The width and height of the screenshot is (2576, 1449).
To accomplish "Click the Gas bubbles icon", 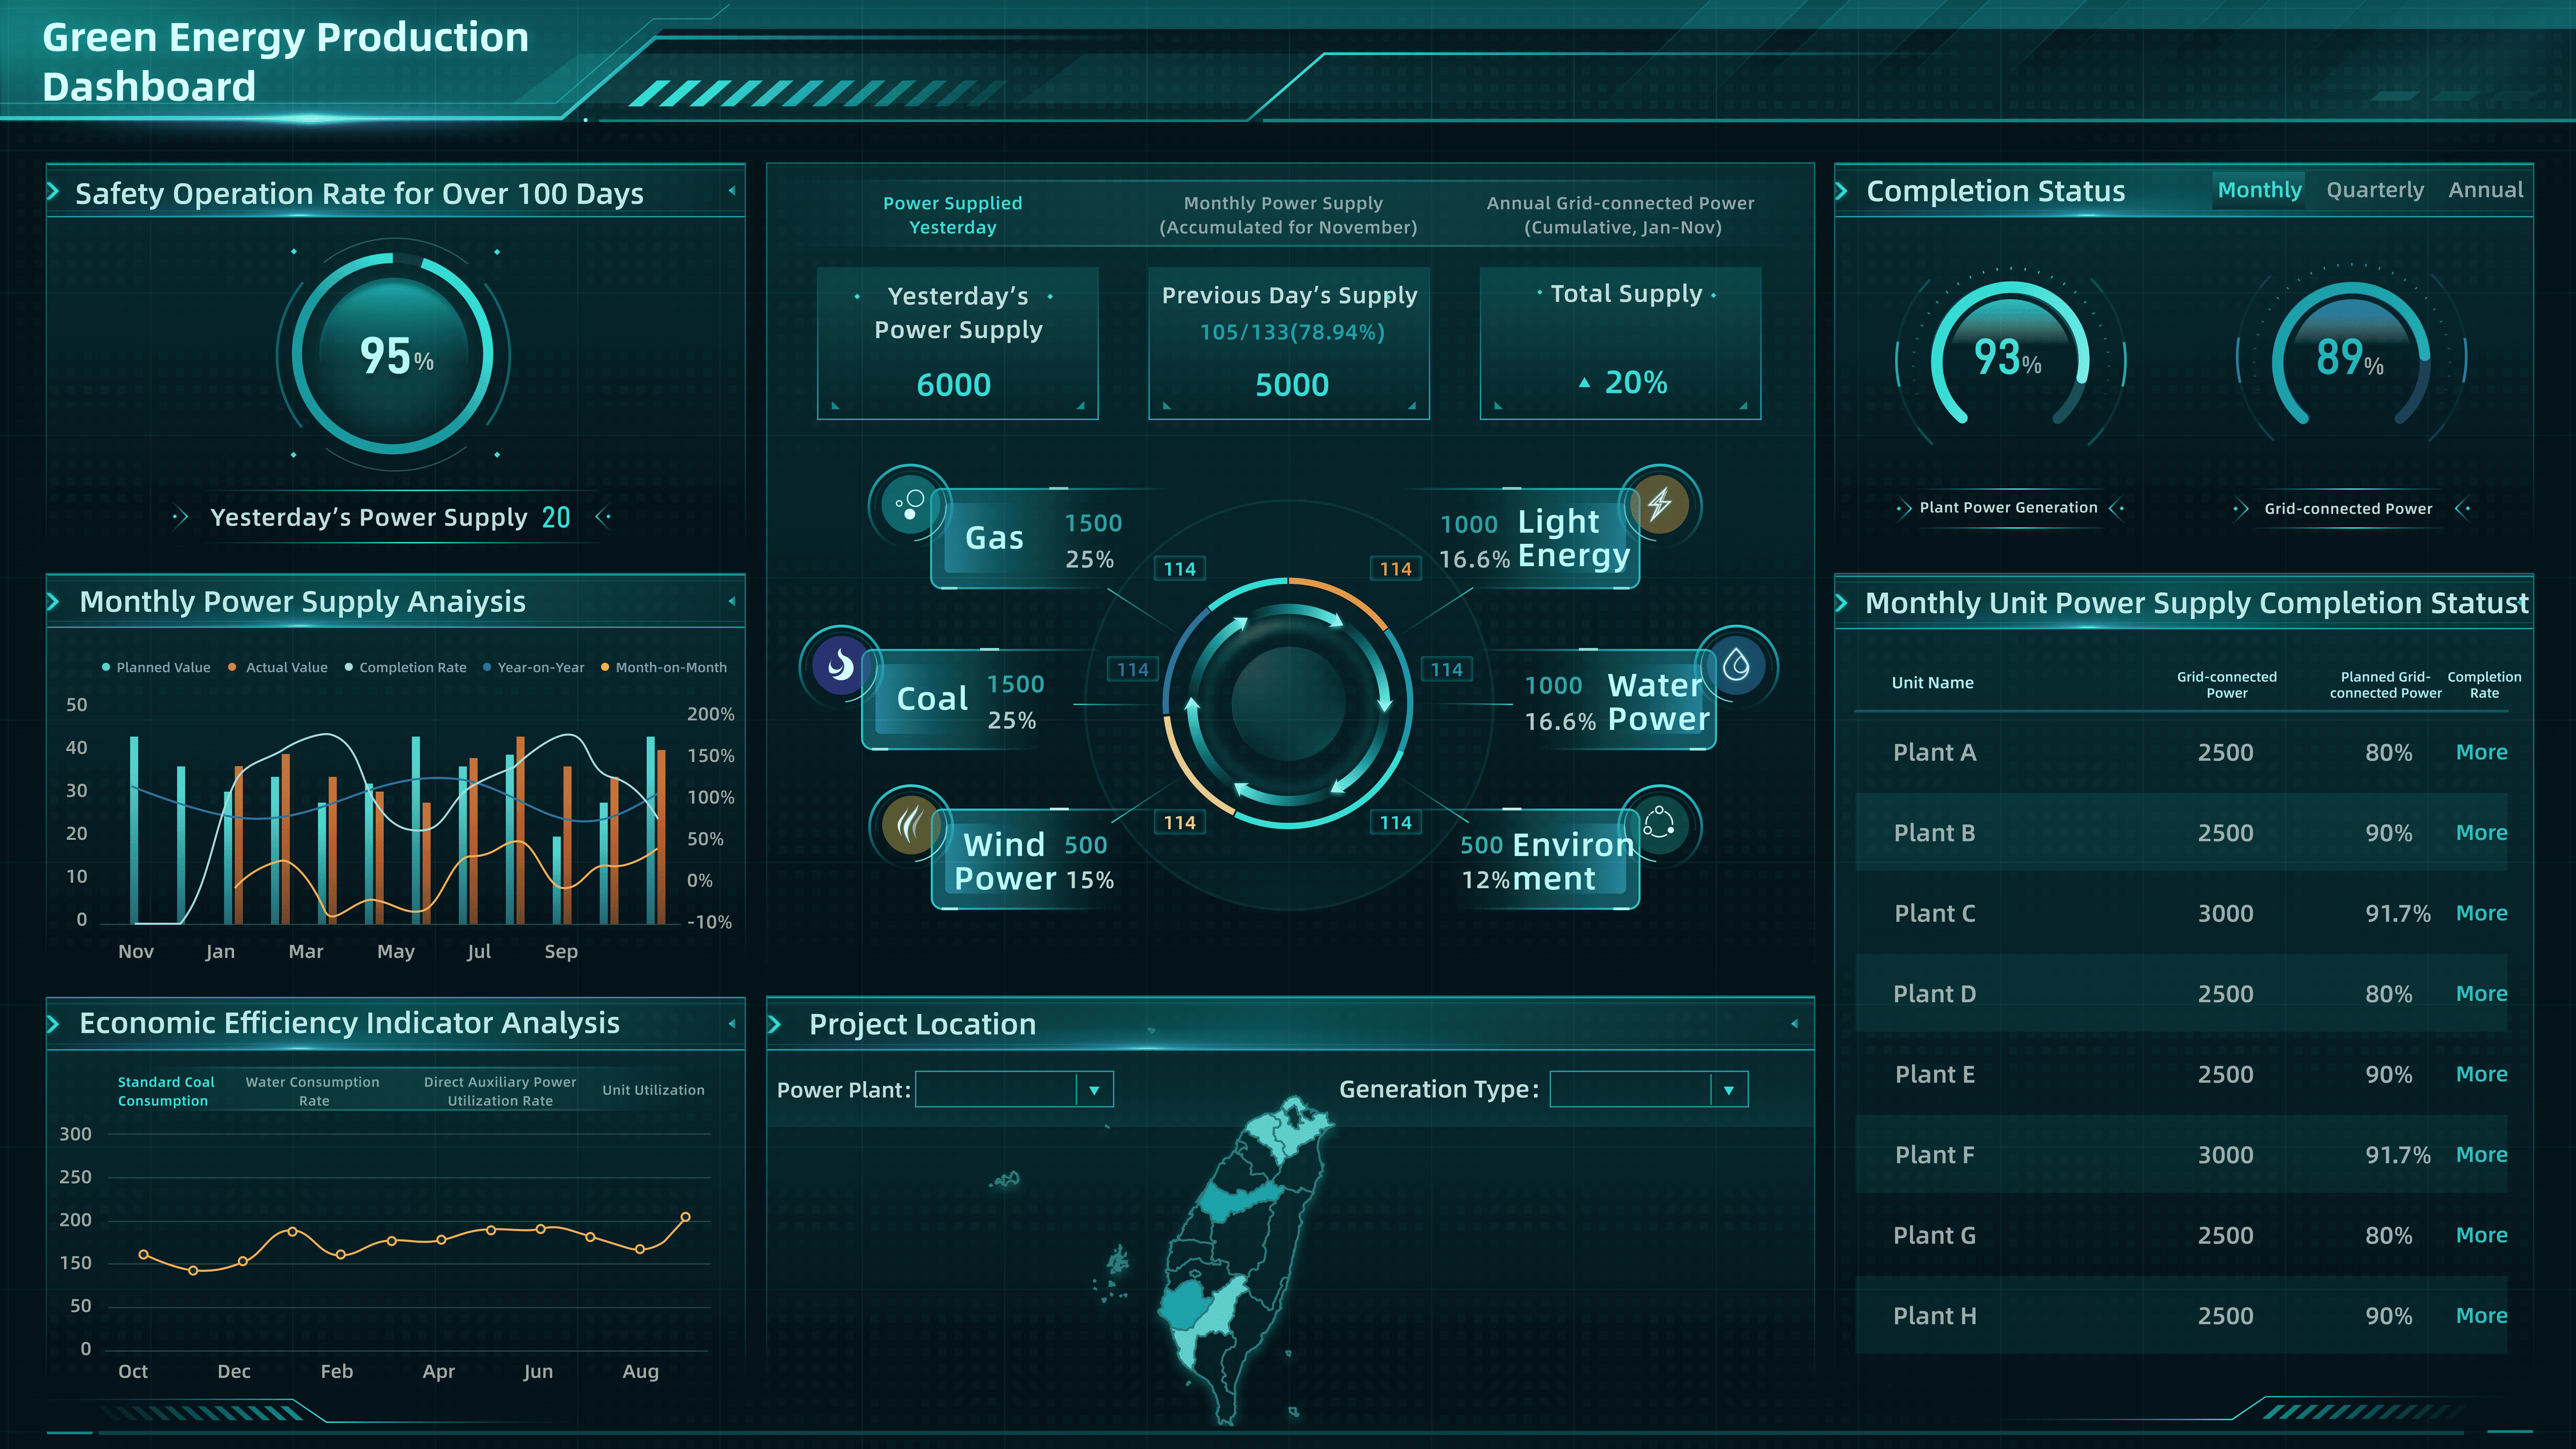I will point(910,504).
